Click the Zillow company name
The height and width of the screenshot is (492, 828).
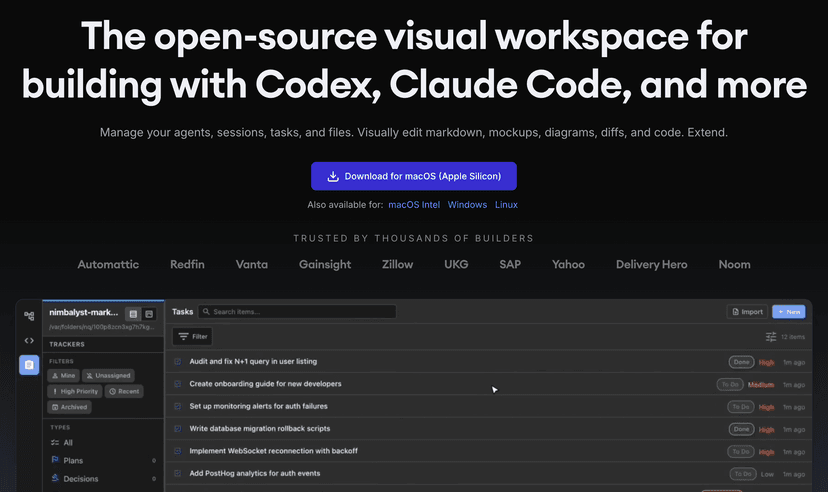pyautogui.click(x=398, y=264)
